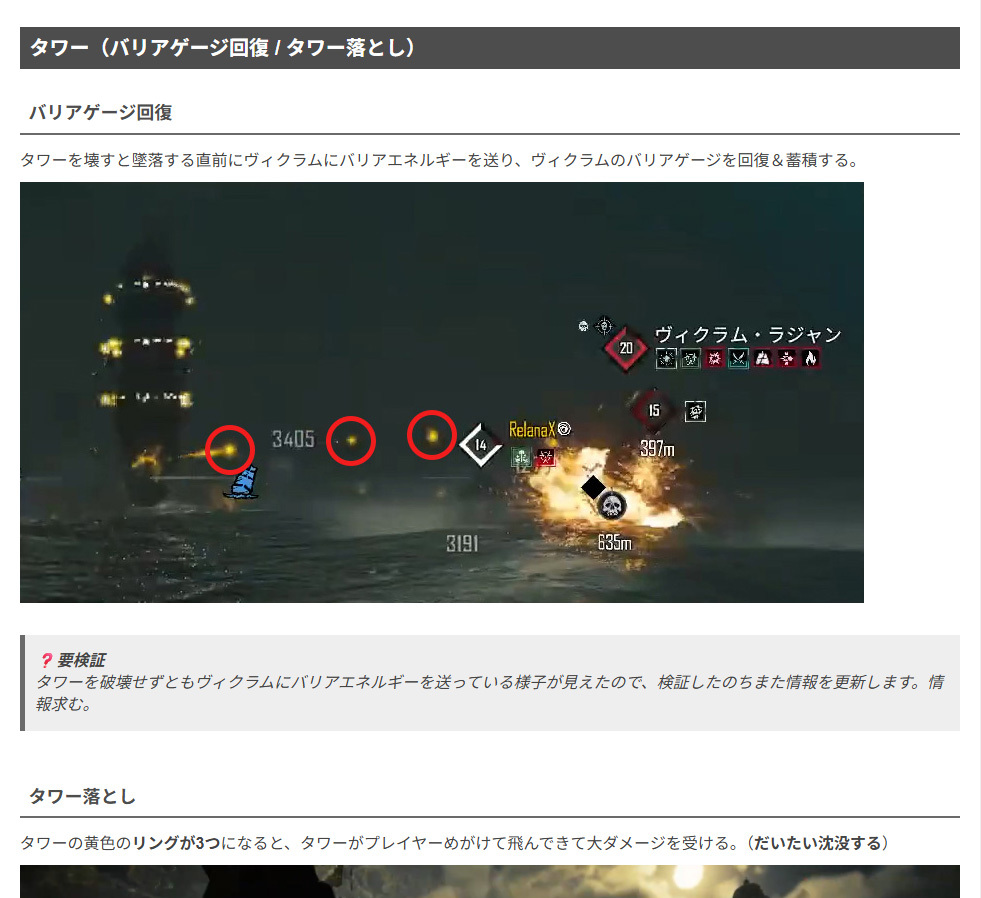Click the 397m distance label
The image size is (981, 898).
[x=657, y=448]
